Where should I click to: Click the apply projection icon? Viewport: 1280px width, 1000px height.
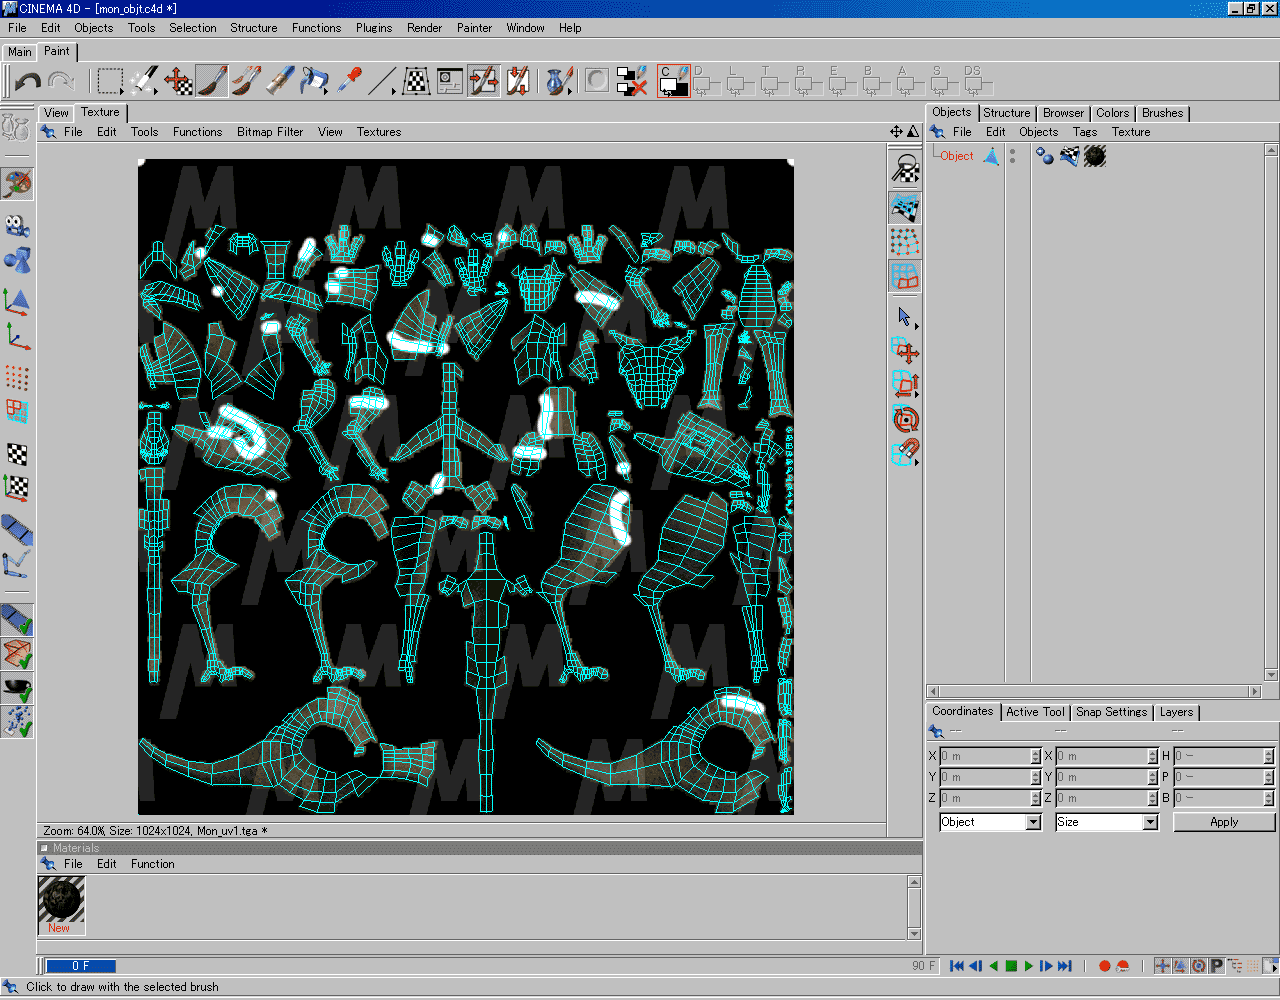click(518, 81)
